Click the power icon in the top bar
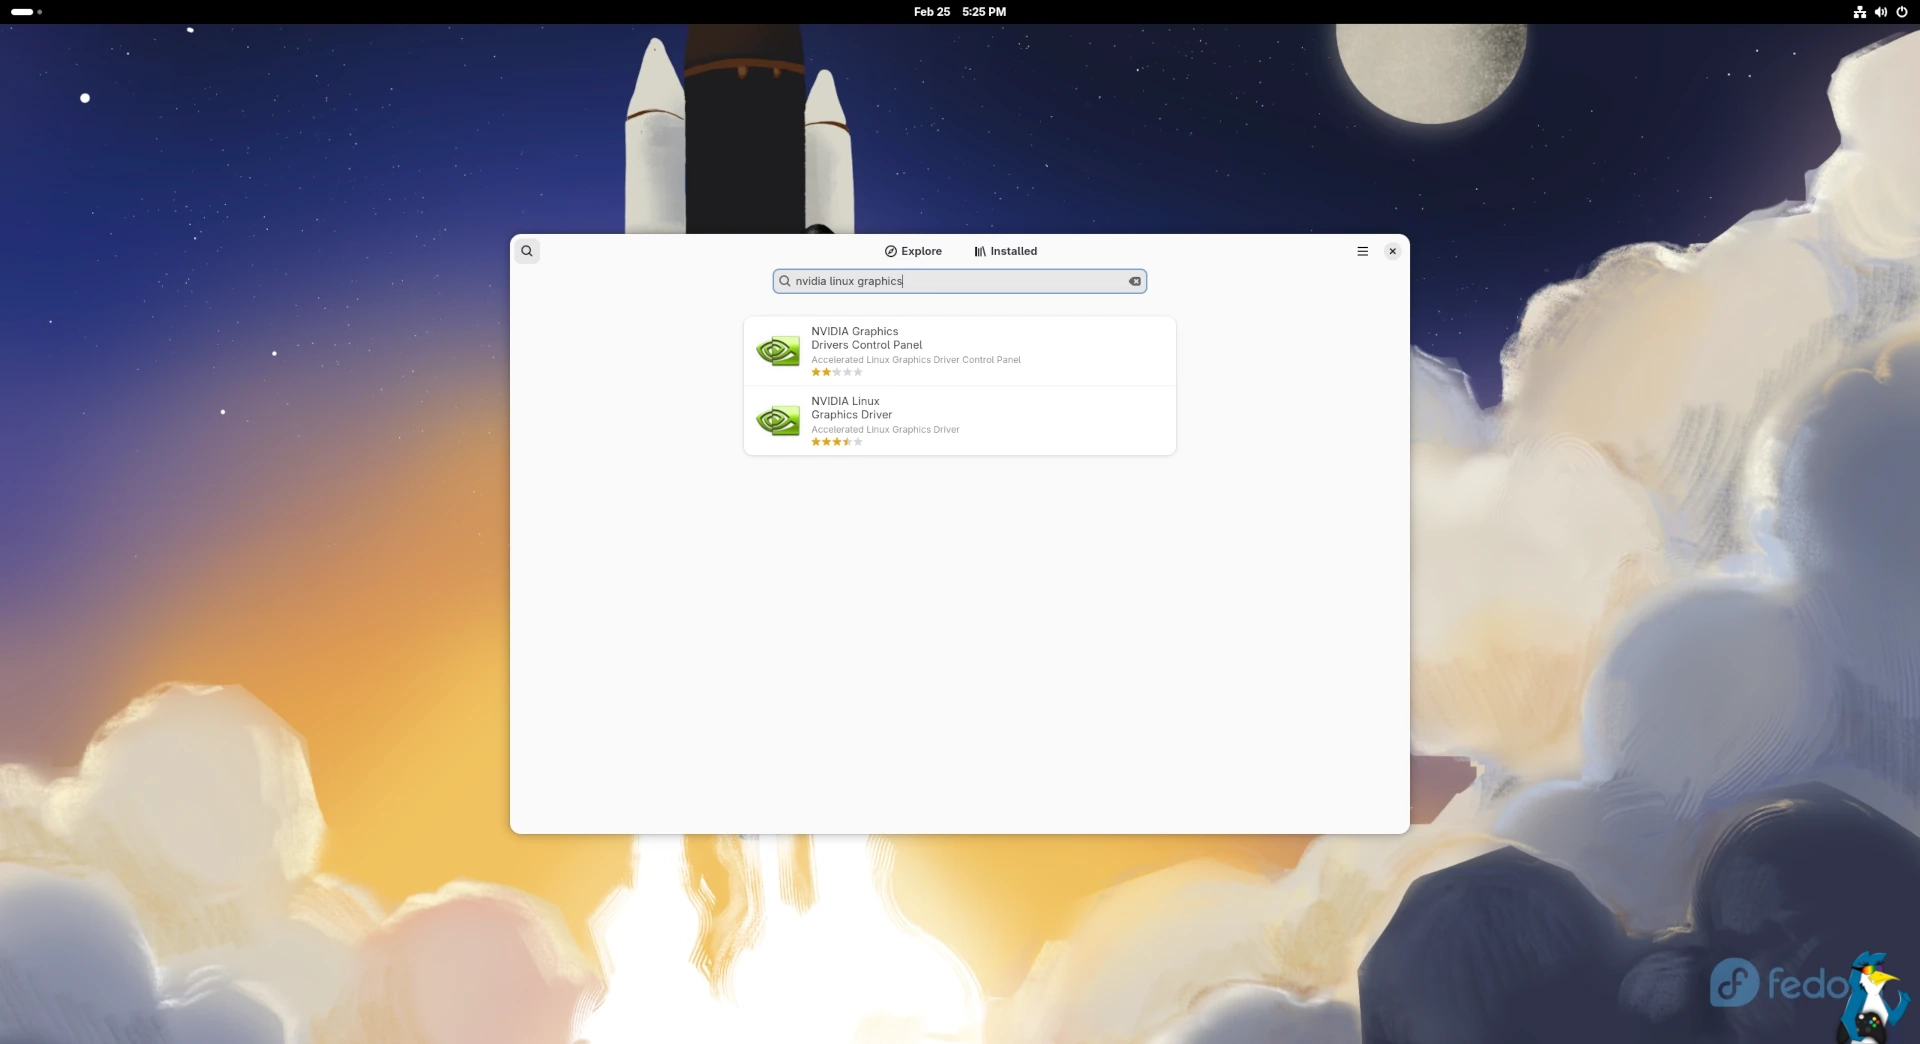The width and height of the screenshot is (1920, 1044). click(1901, 12)
